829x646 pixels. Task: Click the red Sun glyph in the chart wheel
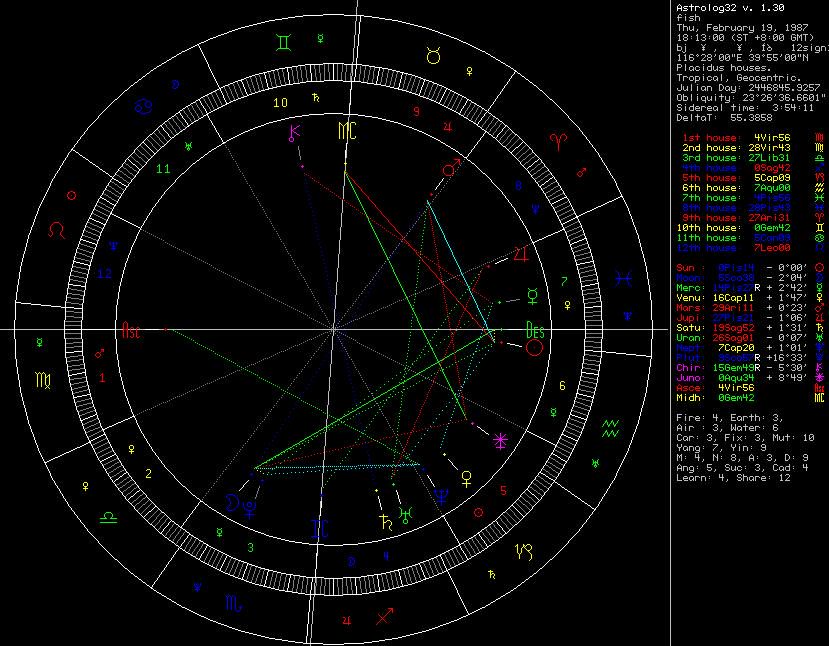pos(535,347)
